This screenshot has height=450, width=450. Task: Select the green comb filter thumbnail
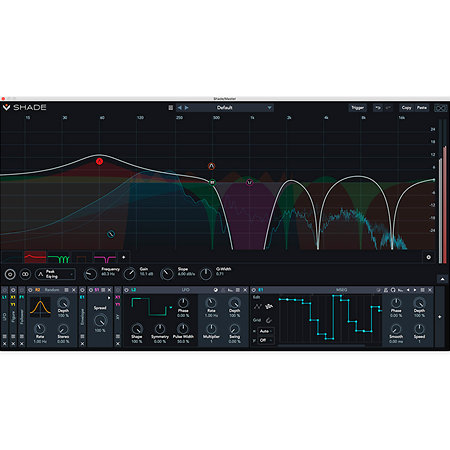58,257
